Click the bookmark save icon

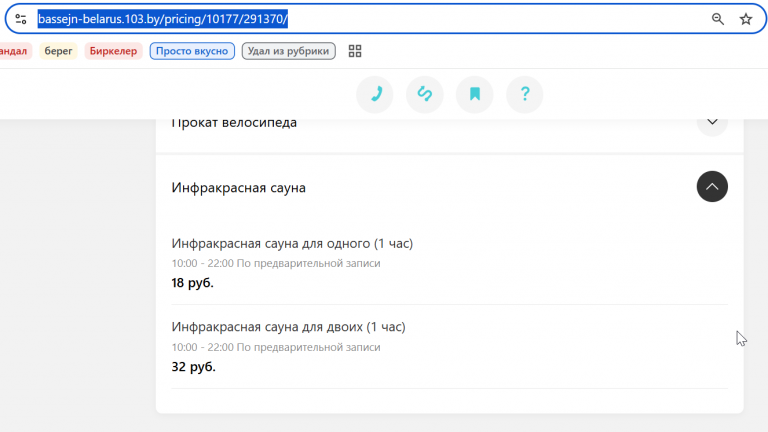475,94
